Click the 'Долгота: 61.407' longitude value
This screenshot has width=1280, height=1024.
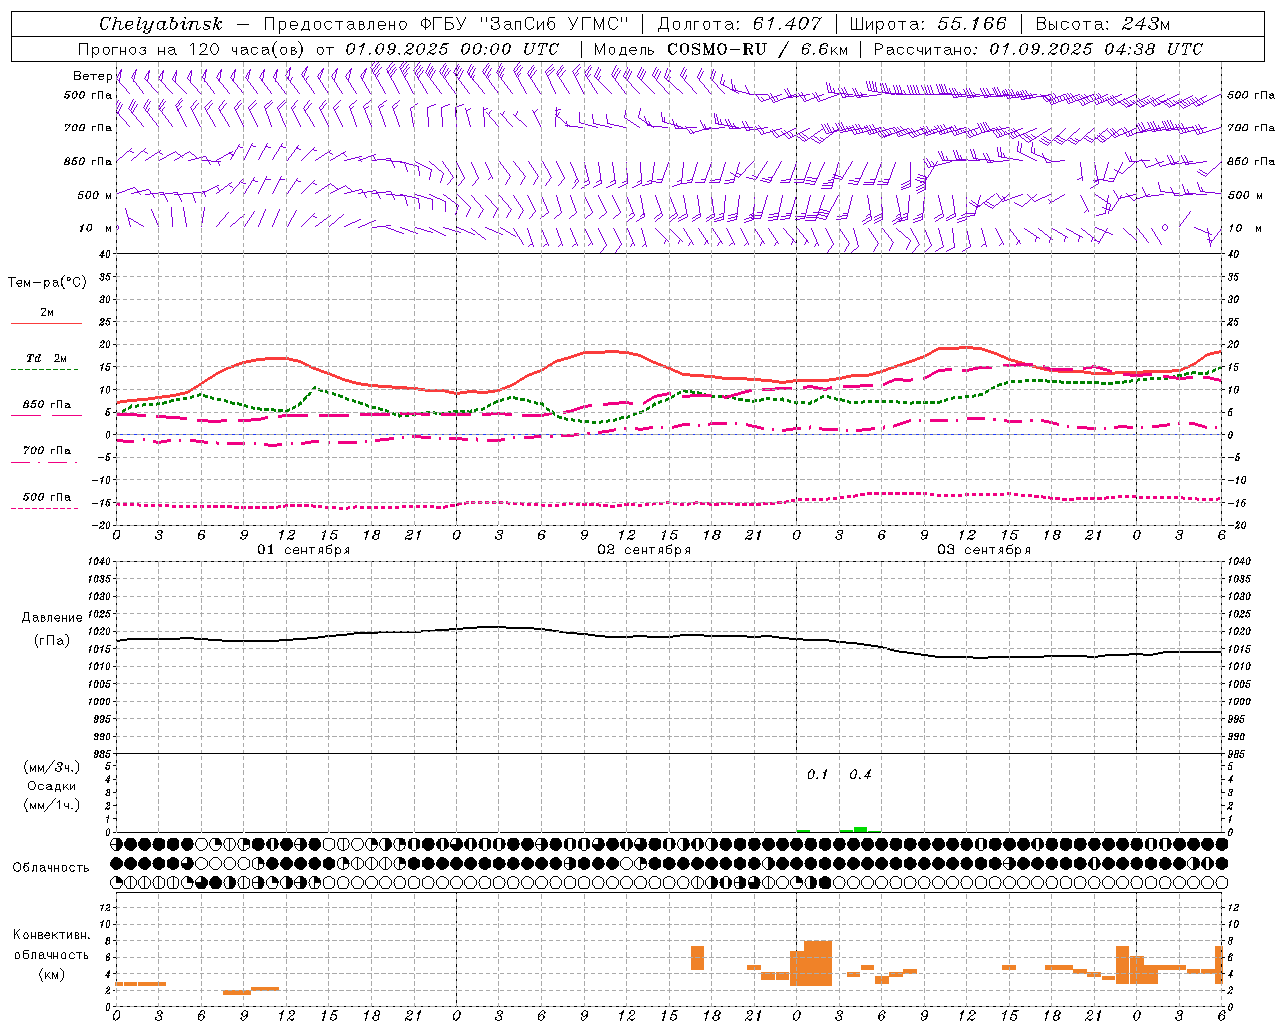click(739, 24)
